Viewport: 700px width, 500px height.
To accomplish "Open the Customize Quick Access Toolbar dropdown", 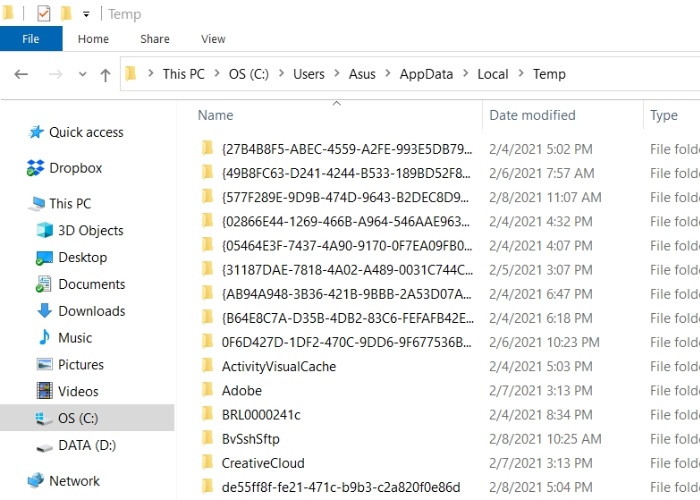I will [x=86, y=14].
